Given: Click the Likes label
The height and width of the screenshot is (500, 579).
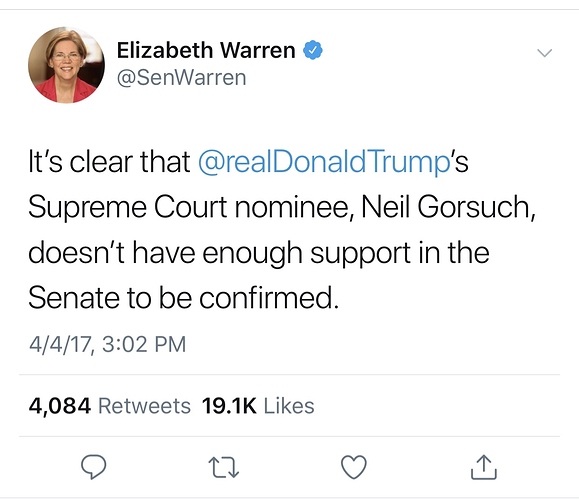Looking at the screenshot, I should click(x=289, y=406).
